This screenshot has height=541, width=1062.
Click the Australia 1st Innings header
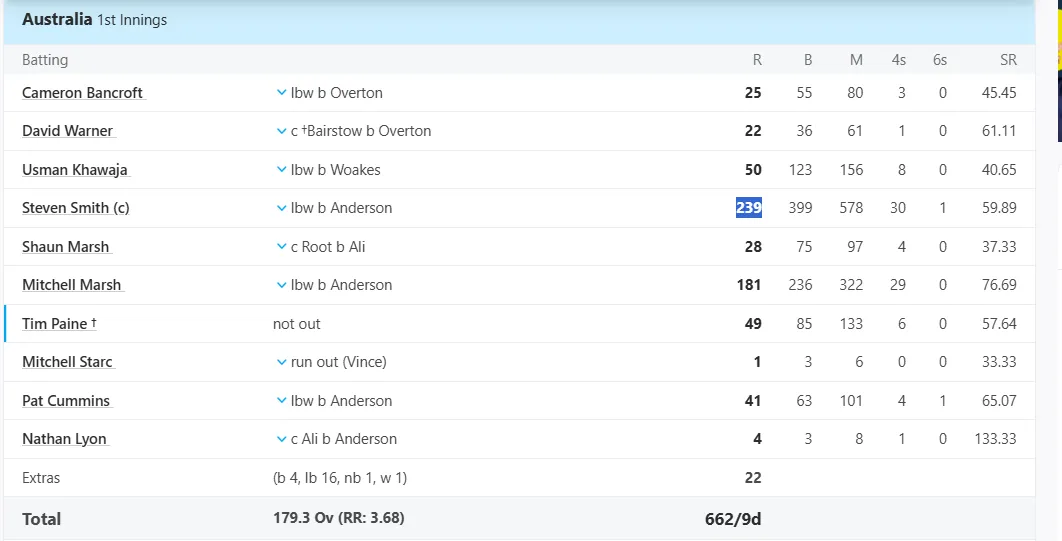coord(94,20)
